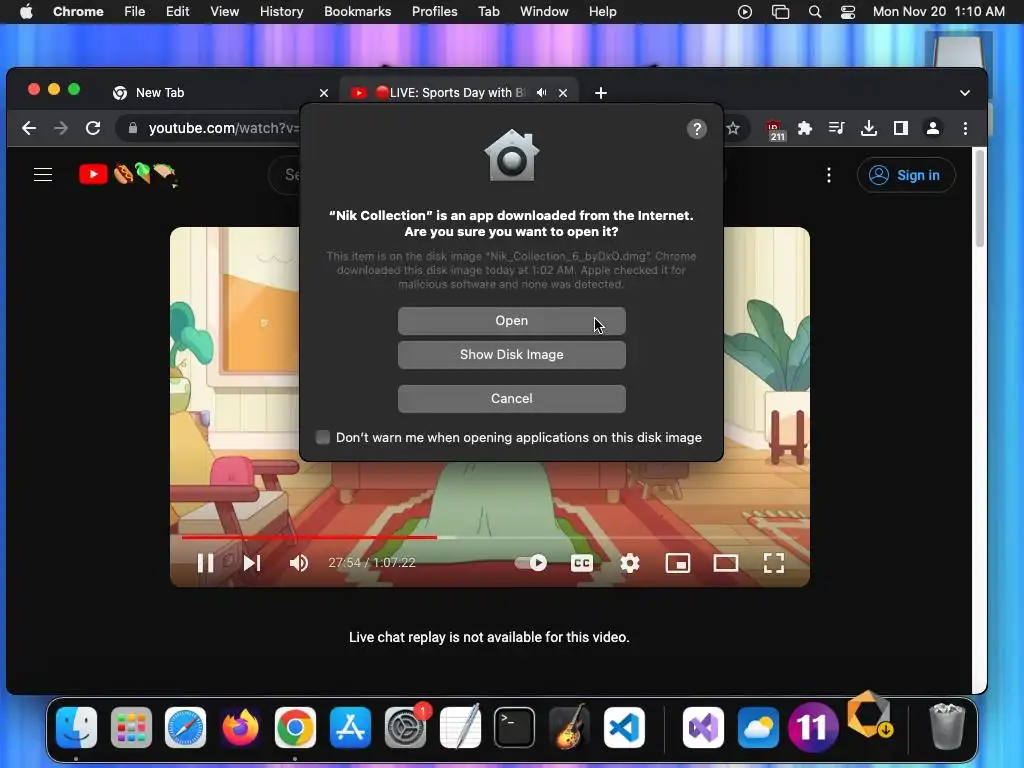Open Chrome media controls icon
1024x768 pixels.
tap(837, 128)
